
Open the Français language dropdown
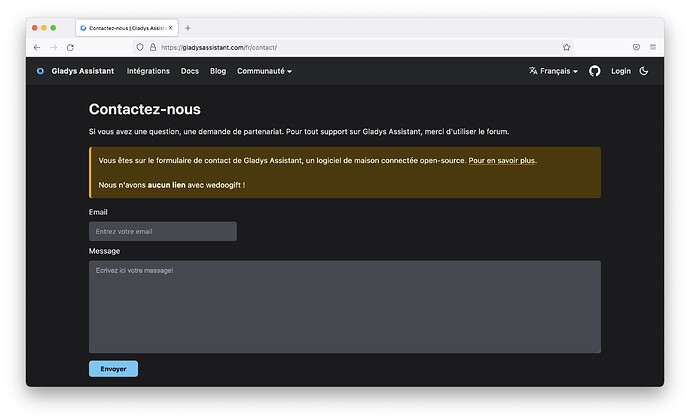click(553, 71)
